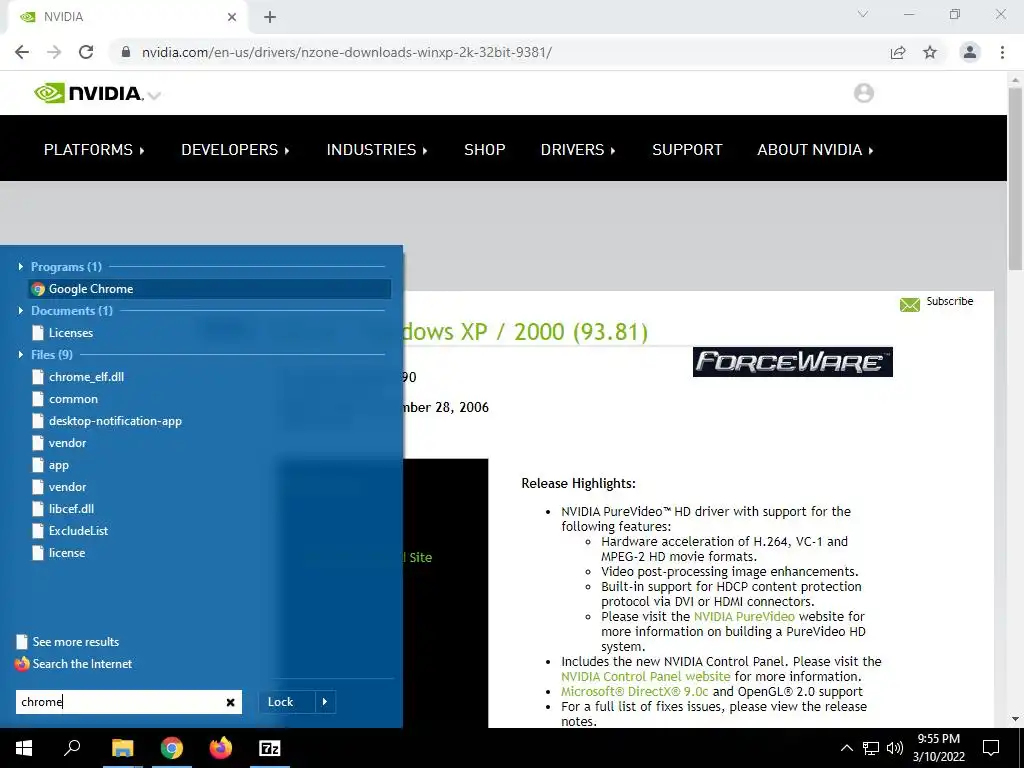Click the Subscribe envelope icon

pyautogui.click(x=909, y=304)
